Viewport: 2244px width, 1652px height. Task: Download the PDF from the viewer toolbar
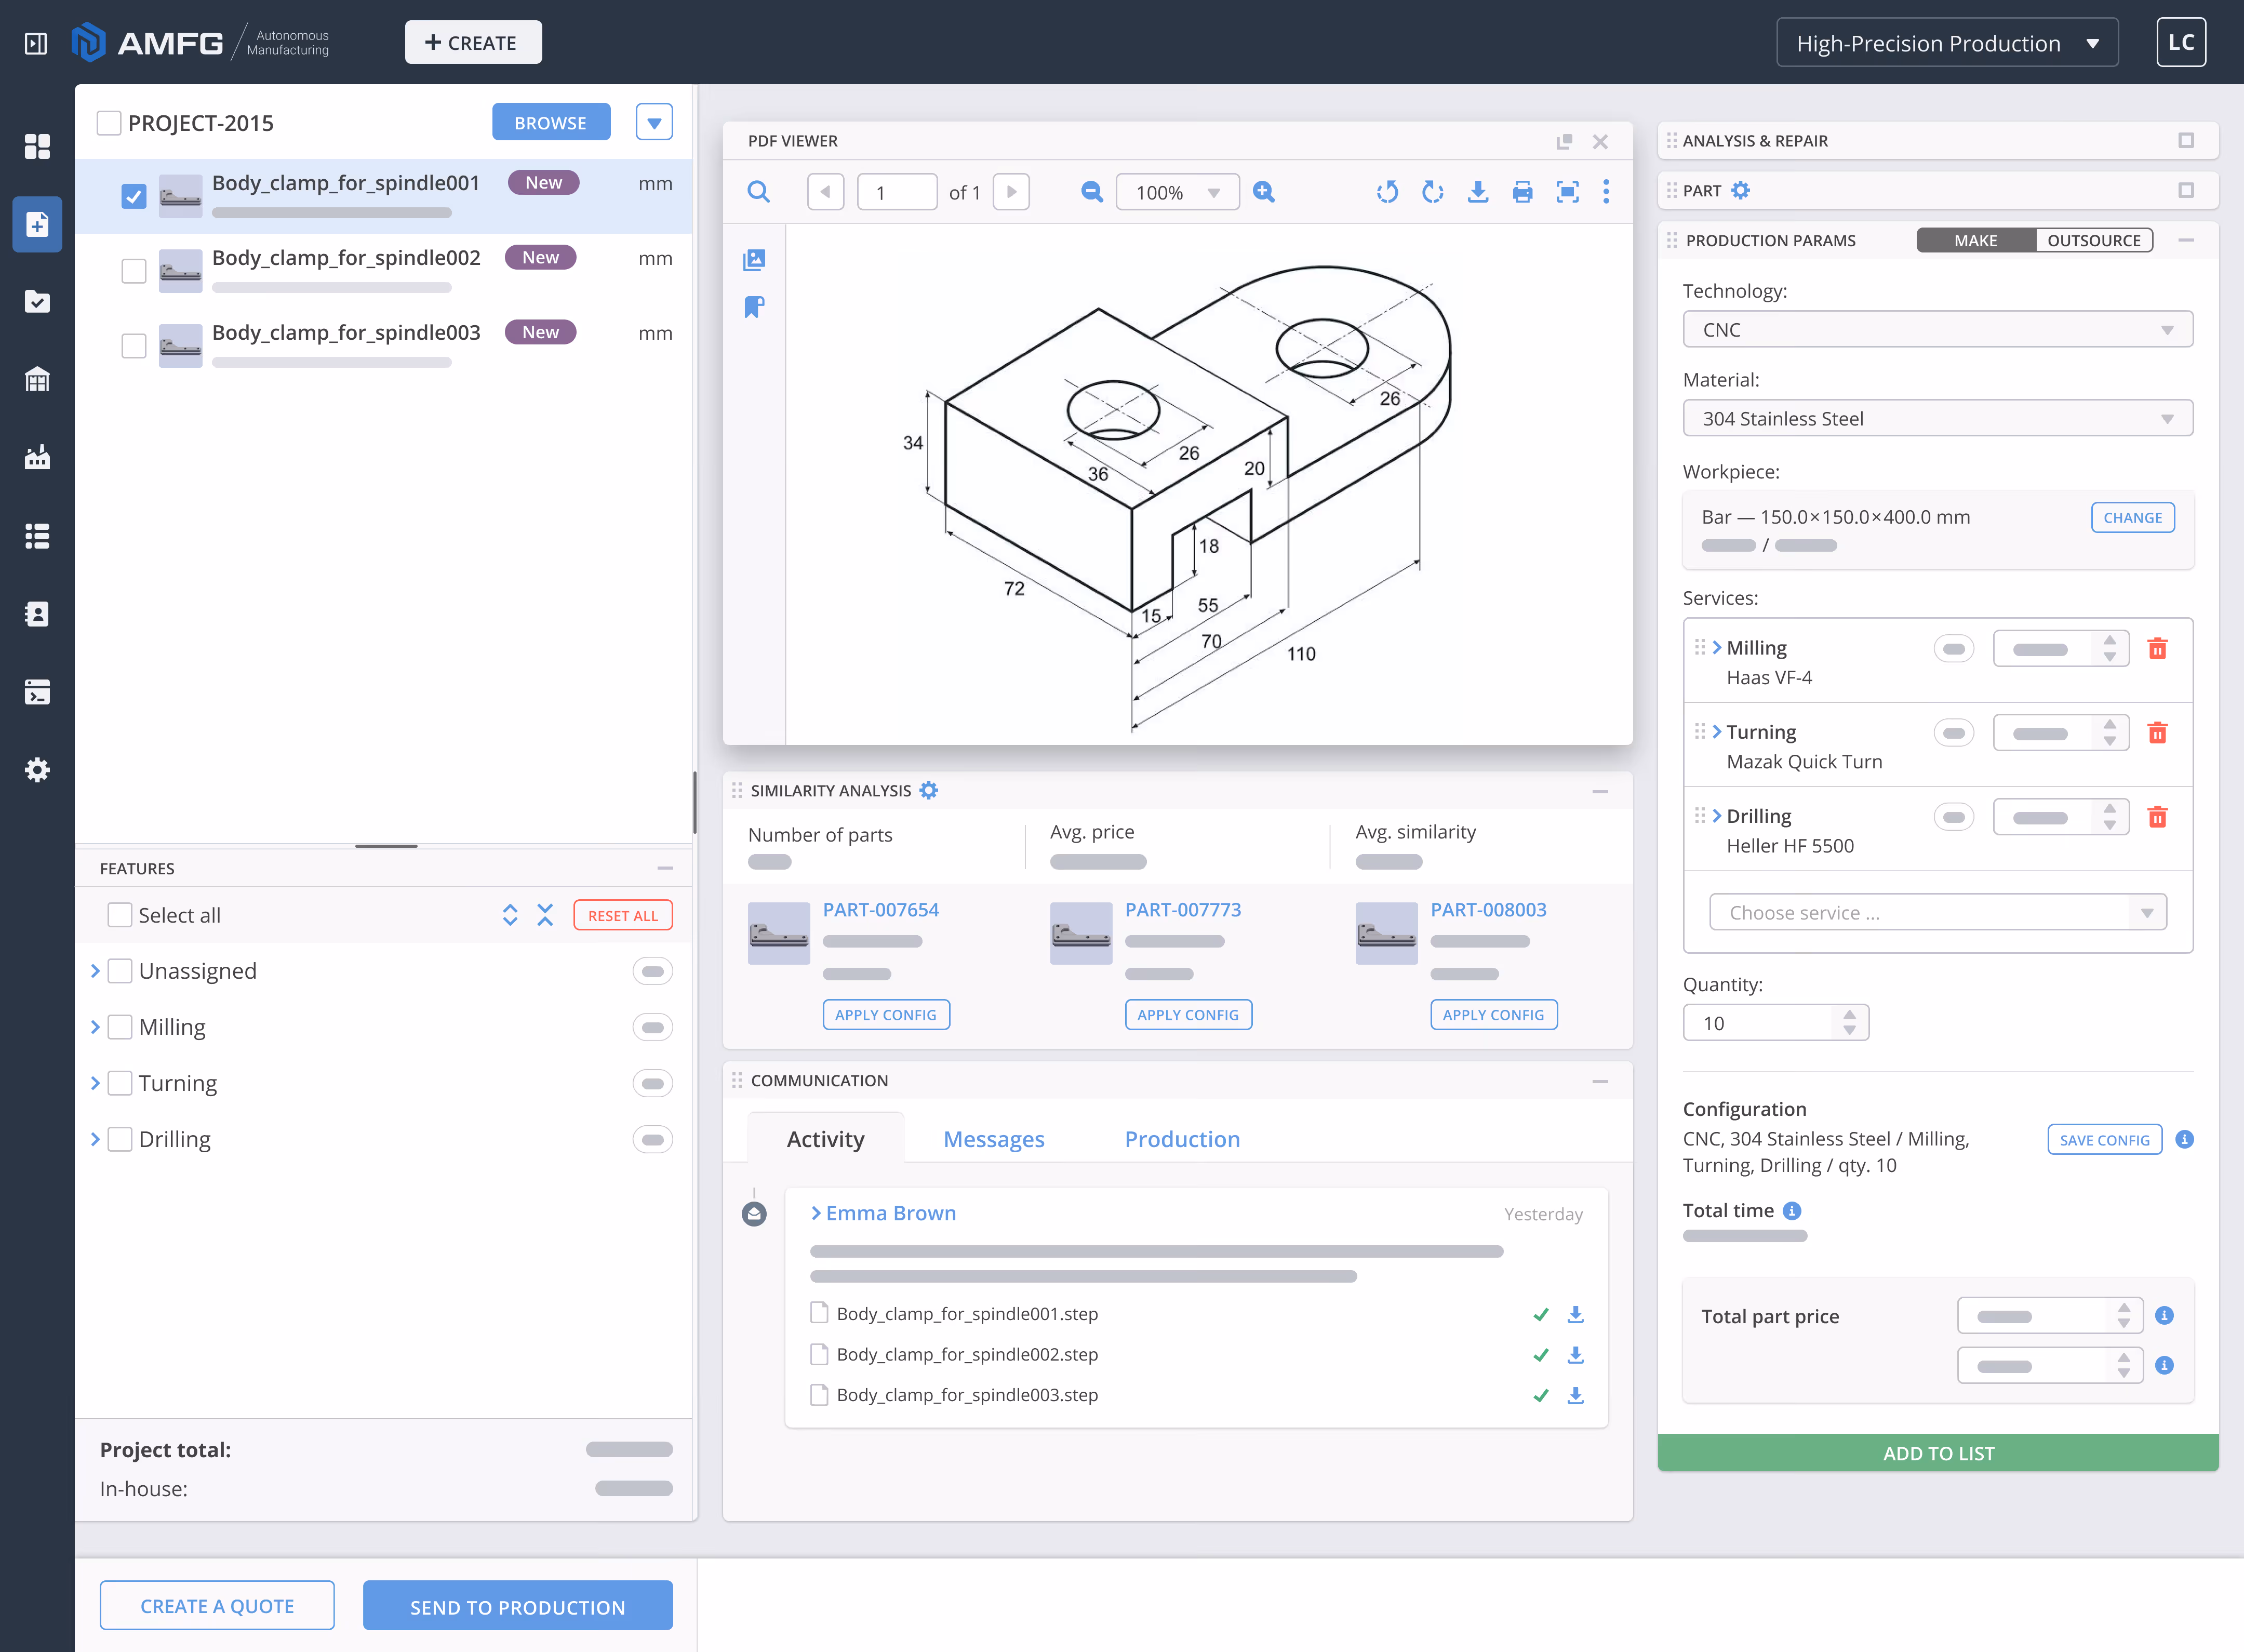pos(1477,192)
